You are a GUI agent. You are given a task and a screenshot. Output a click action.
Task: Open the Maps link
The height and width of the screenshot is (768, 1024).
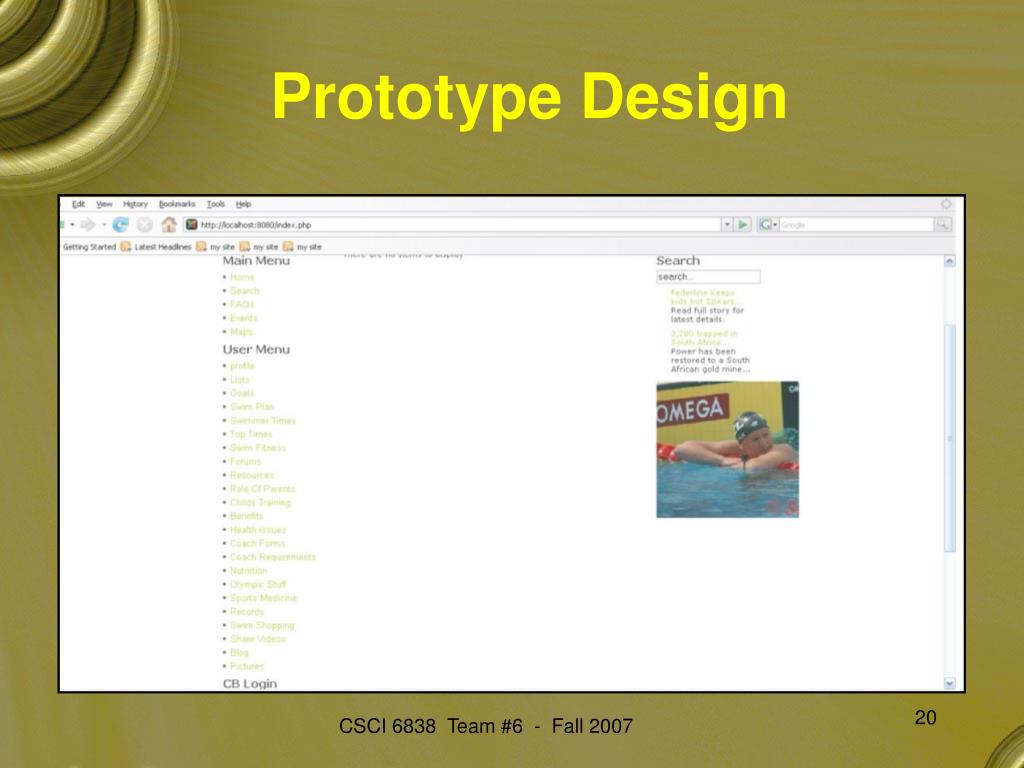(241, 332)
